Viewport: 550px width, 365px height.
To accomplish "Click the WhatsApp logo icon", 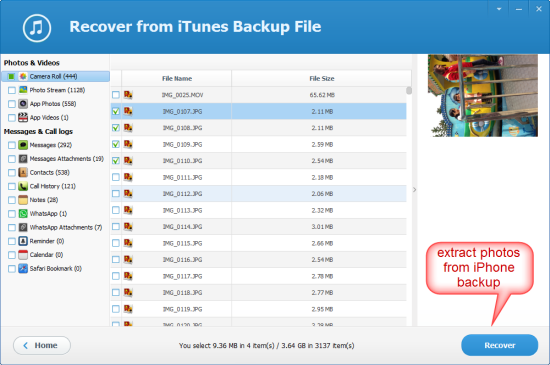I will tap(23, 214).
